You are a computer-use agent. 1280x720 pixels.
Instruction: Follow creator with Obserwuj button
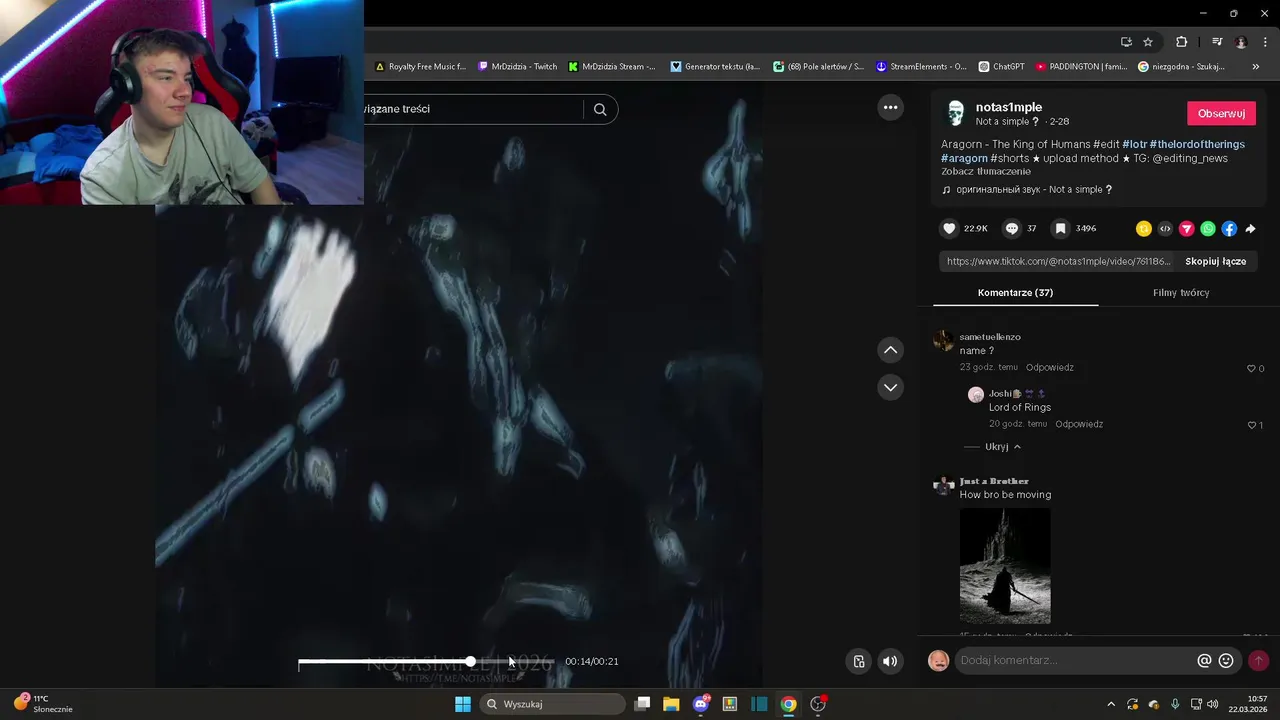(1221, 113)
